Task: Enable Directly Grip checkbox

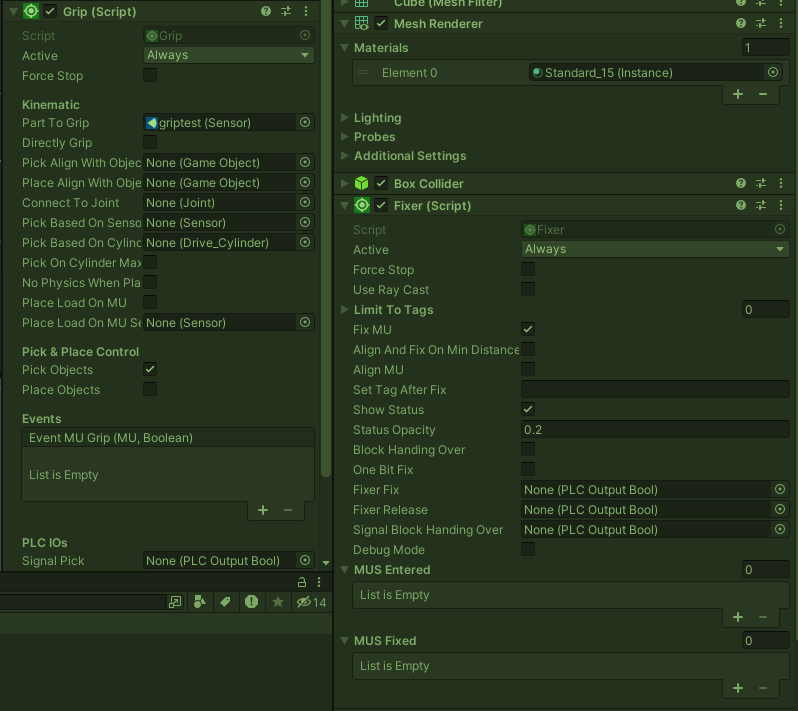Action: pos(150,142)
